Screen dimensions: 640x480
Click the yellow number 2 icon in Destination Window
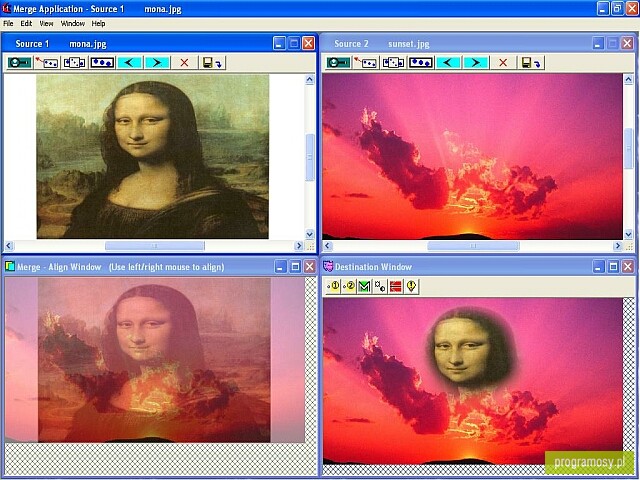click(x=349, y=286)
